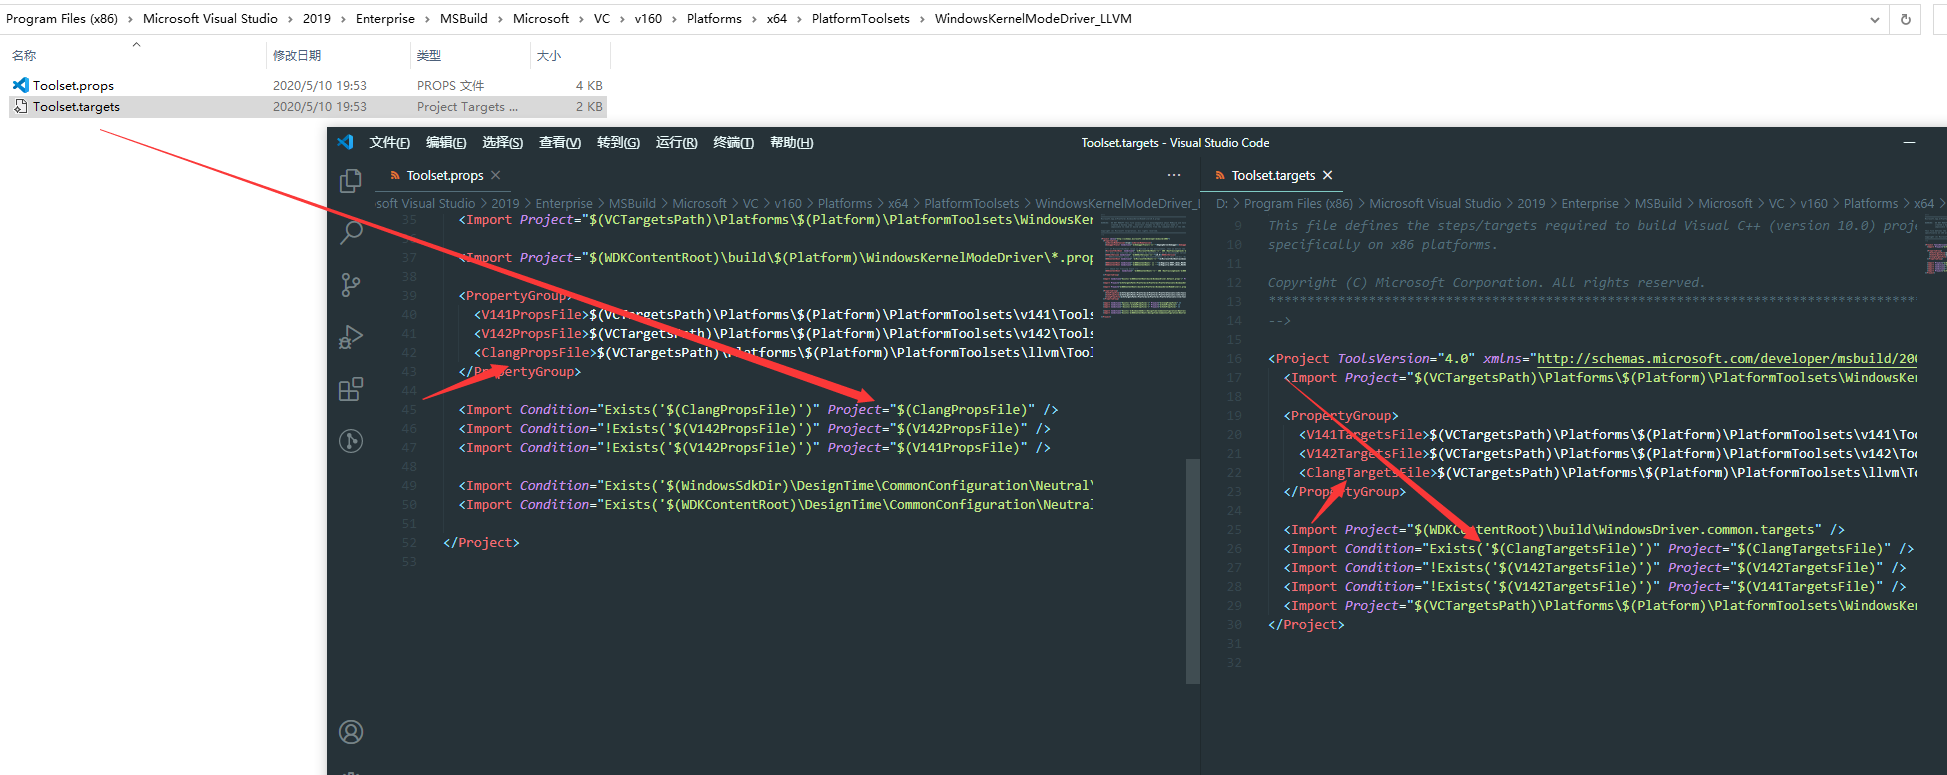Open the 编辑(E) menu in VS Code
Image resolution: width=1947 pixels, height=775 pixels.
(446, 143)
